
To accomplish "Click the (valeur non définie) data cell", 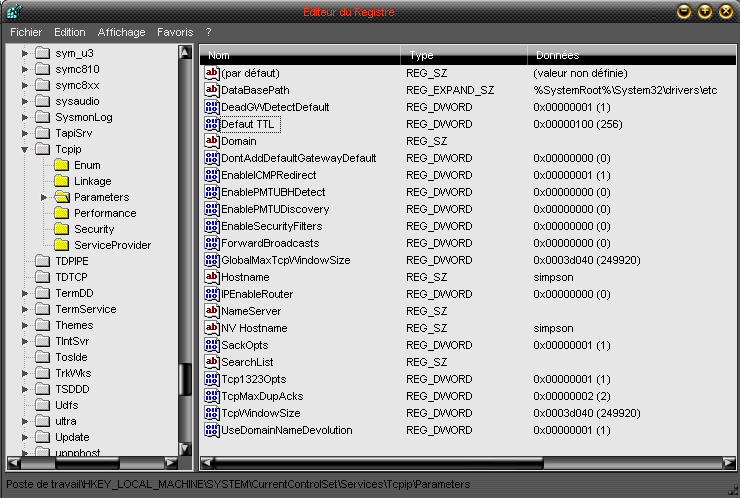I will (x=580, y=73).
